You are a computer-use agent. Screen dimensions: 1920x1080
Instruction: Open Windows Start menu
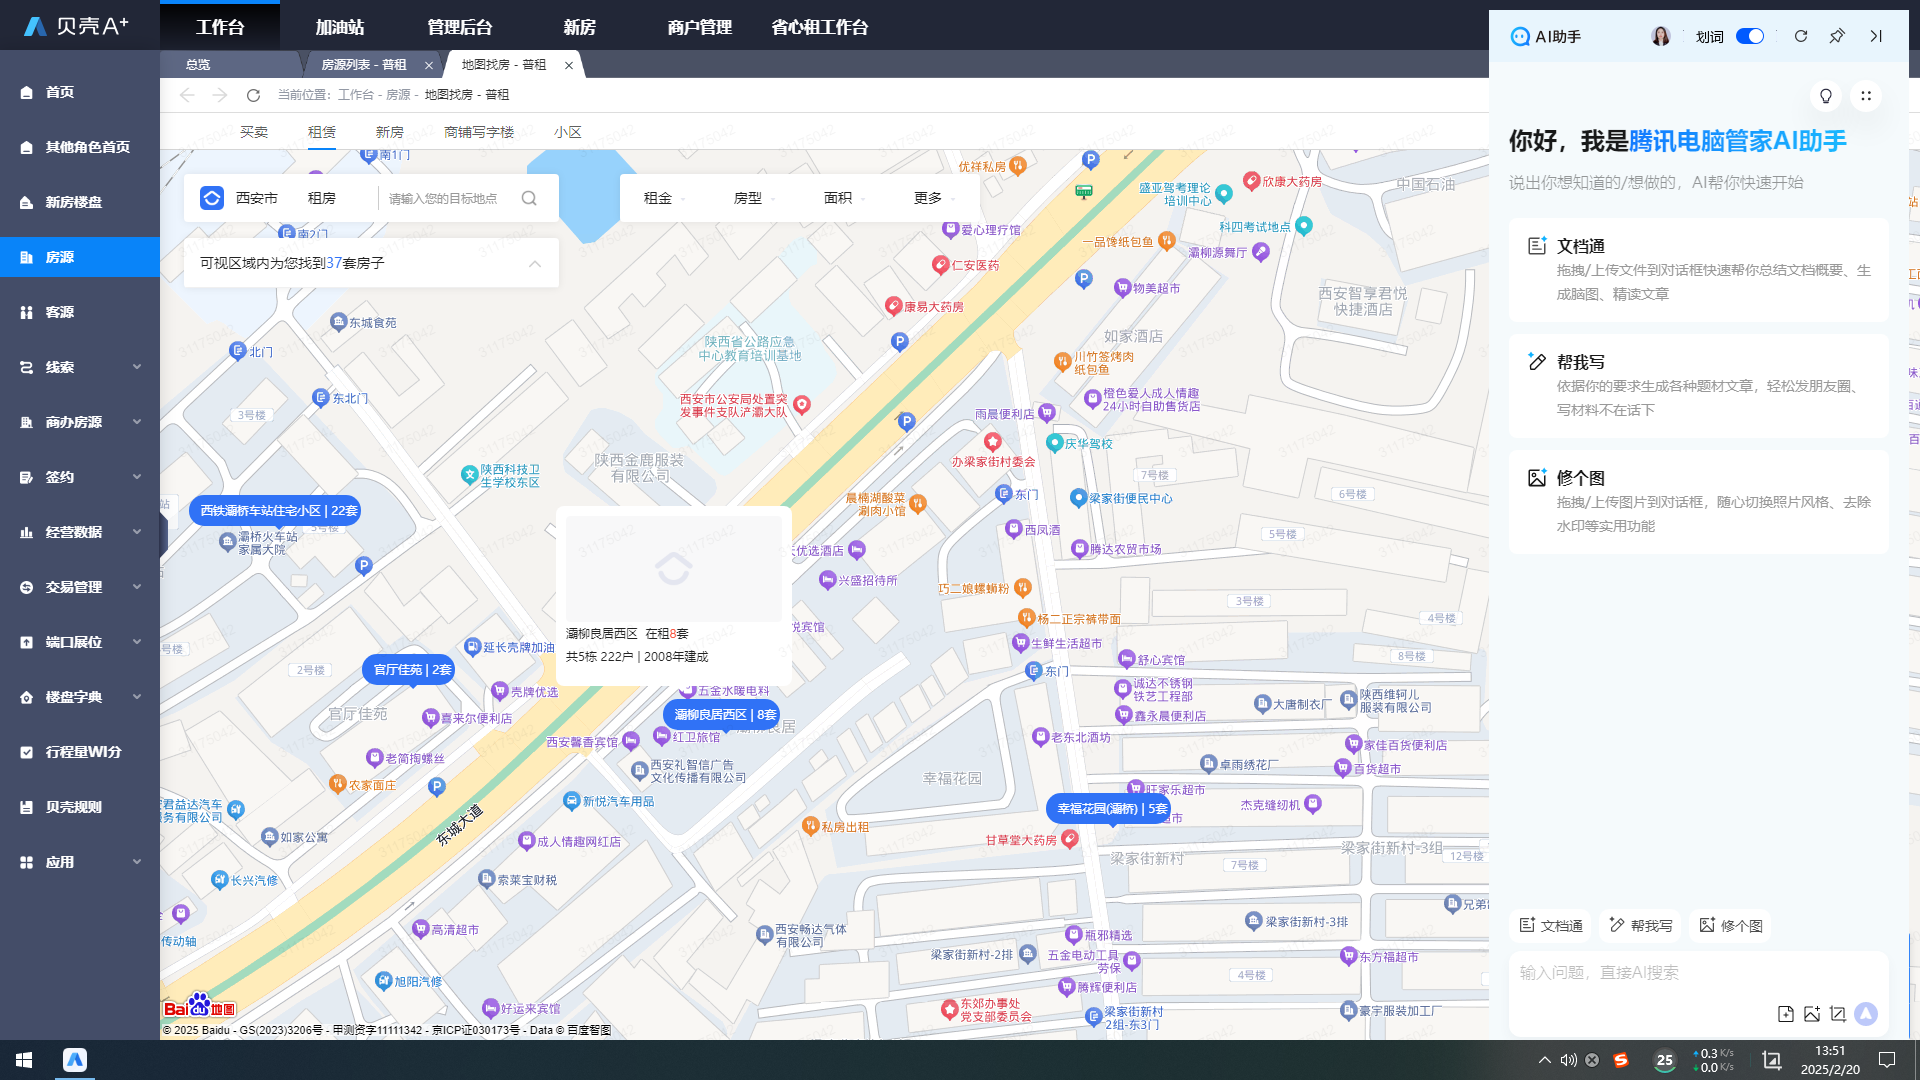click(24, 1059)
